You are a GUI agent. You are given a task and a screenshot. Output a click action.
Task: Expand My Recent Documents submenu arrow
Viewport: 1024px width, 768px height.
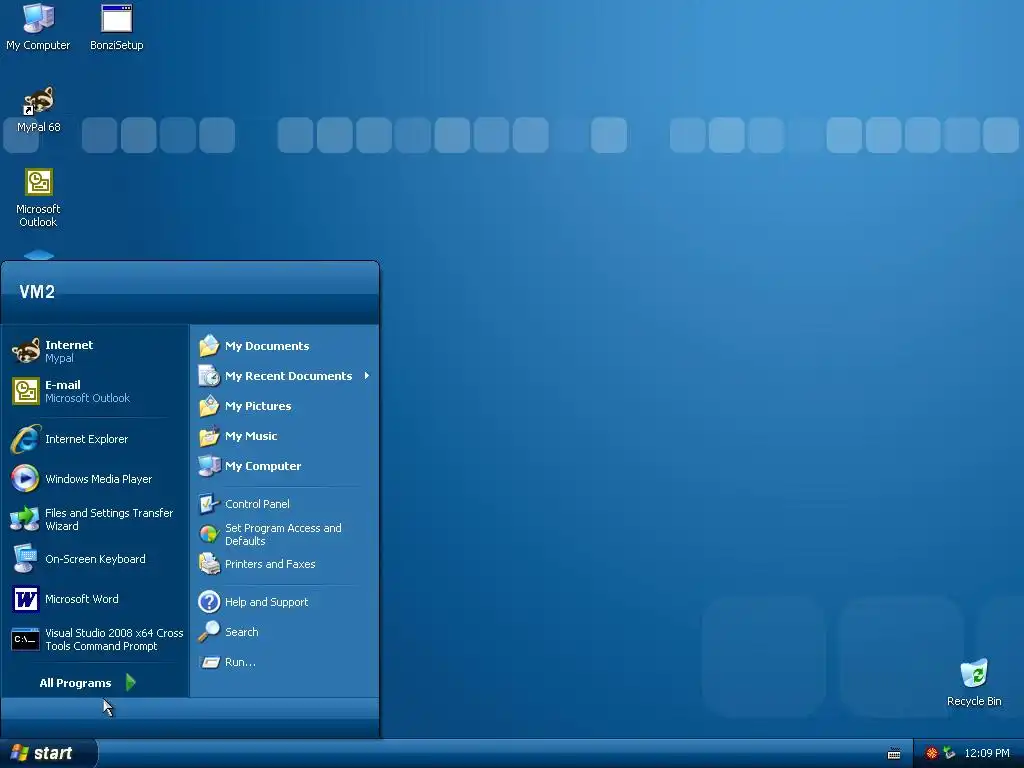pos(367,376)
